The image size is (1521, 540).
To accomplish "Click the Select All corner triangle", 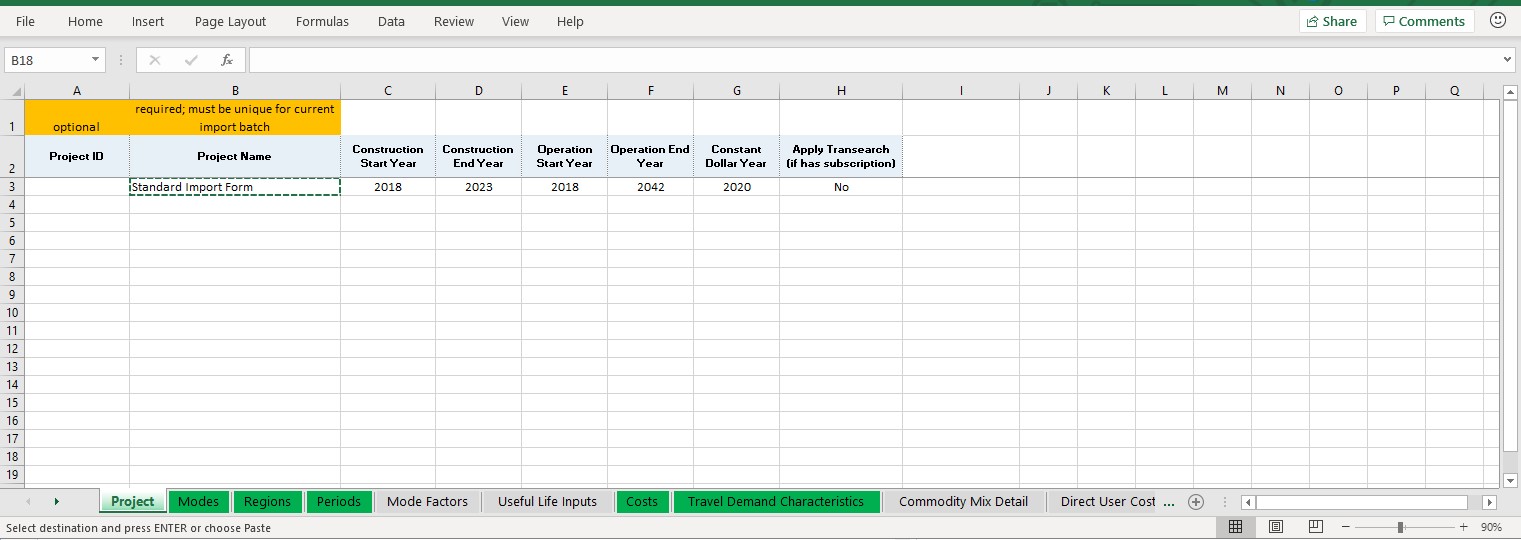I will (15, 91).
